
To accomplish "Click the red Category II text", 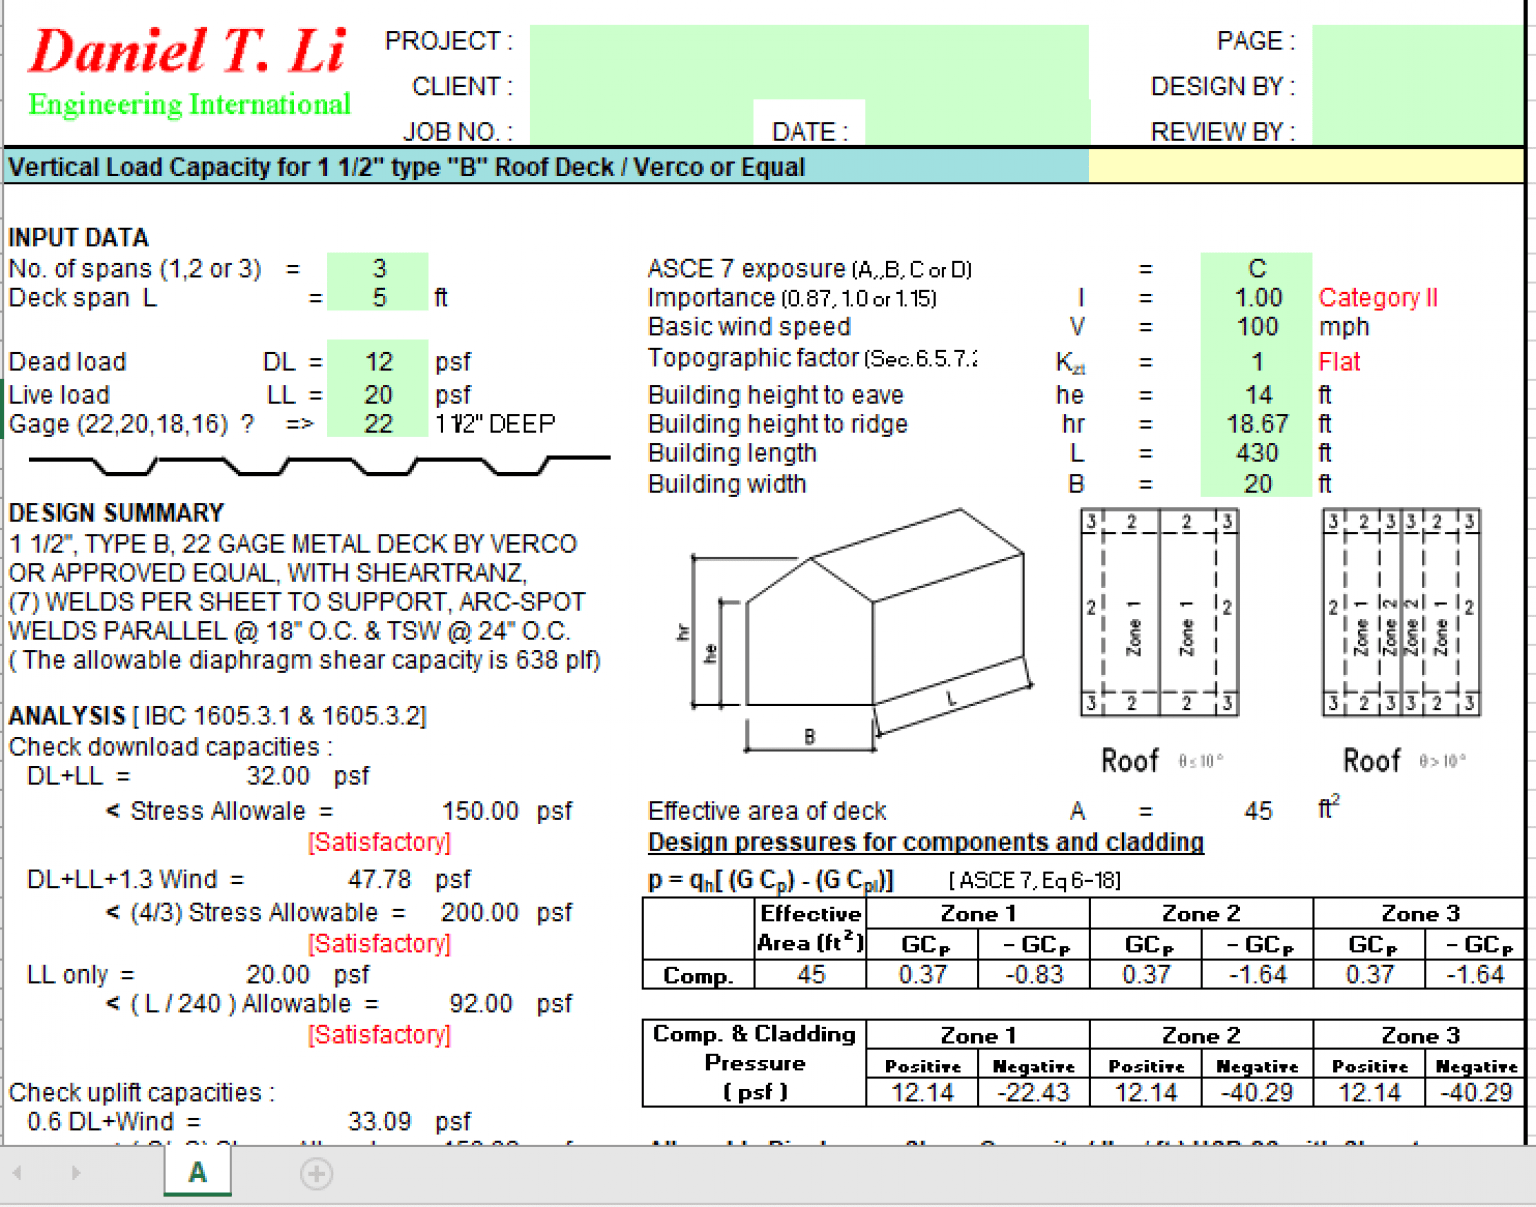I will [x=1377, y=297].
